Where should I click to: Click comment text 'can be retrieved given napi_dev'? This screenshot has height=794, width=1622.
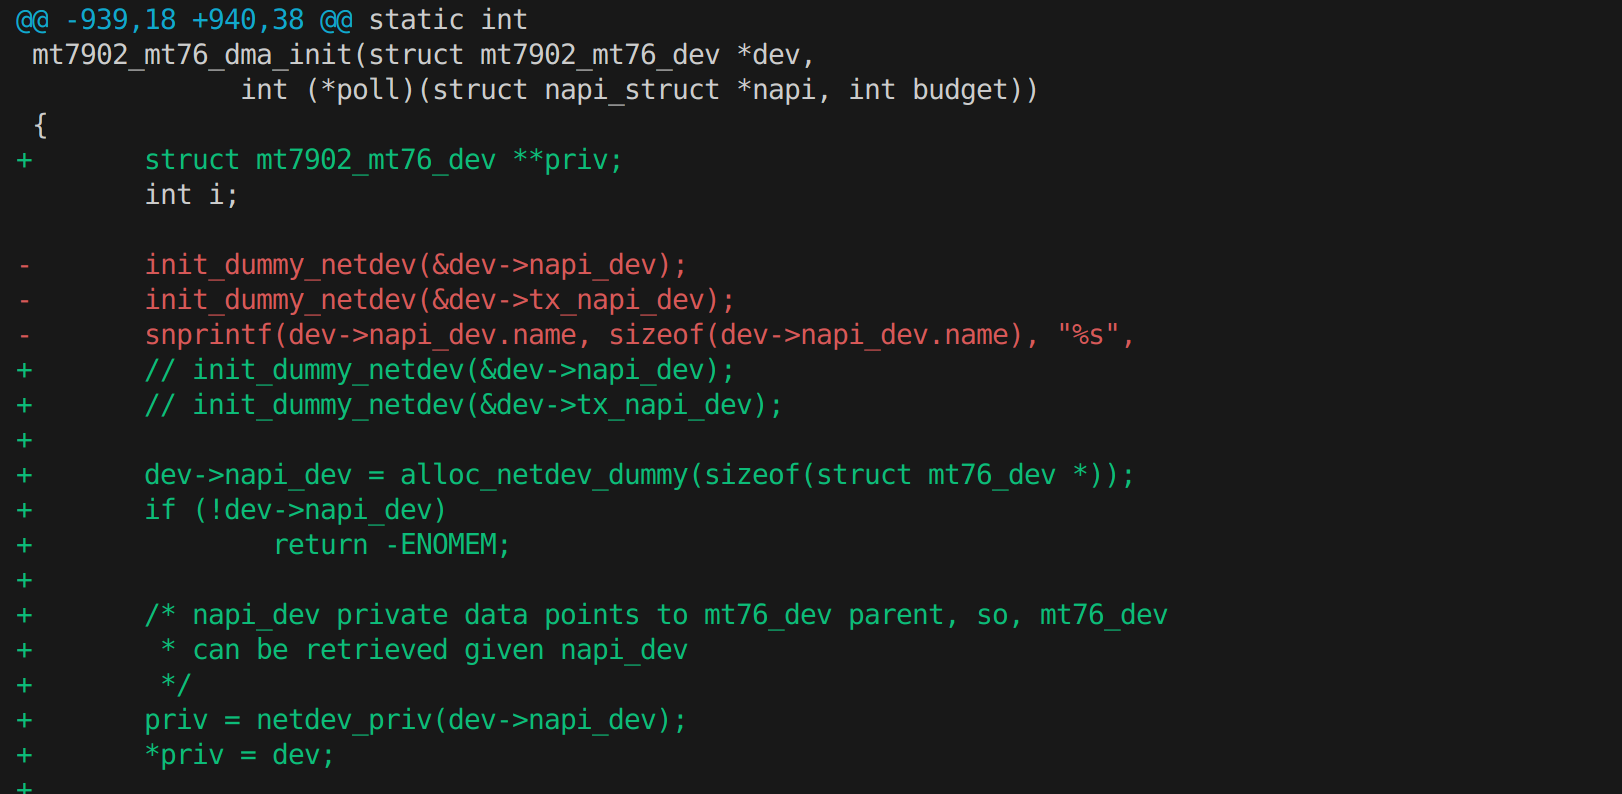(x=439, y=650)
